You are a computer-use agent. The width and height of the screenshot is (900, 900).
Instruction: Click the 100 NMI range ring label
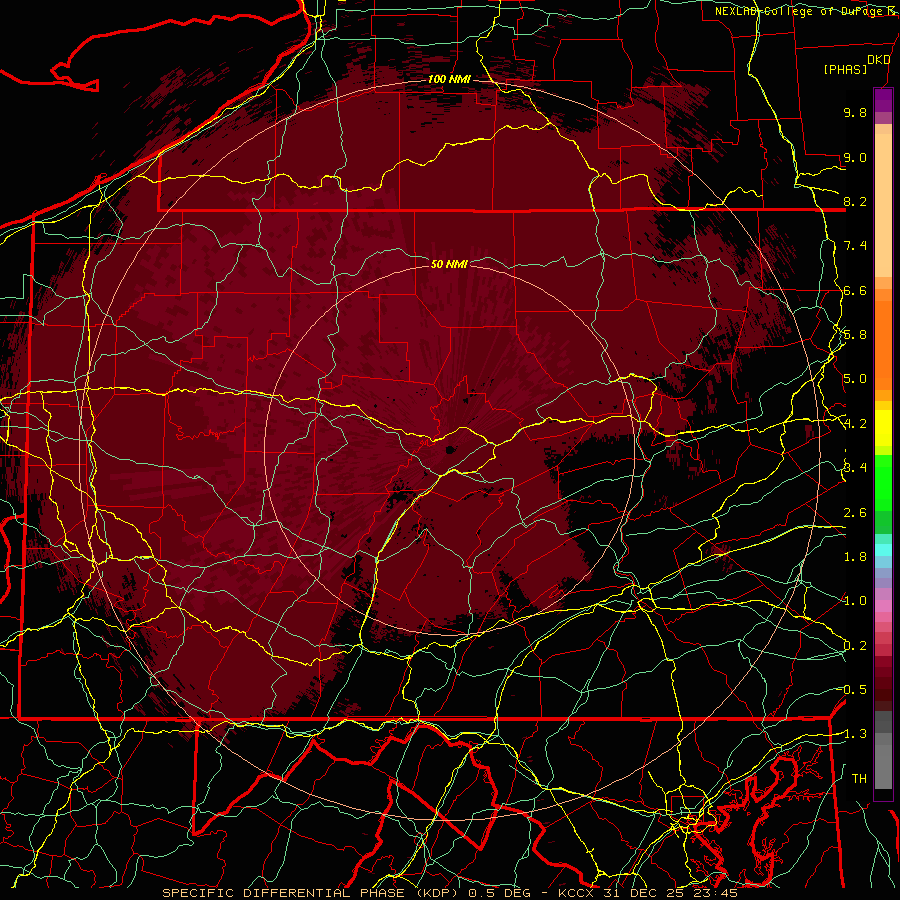pos(449,79)
